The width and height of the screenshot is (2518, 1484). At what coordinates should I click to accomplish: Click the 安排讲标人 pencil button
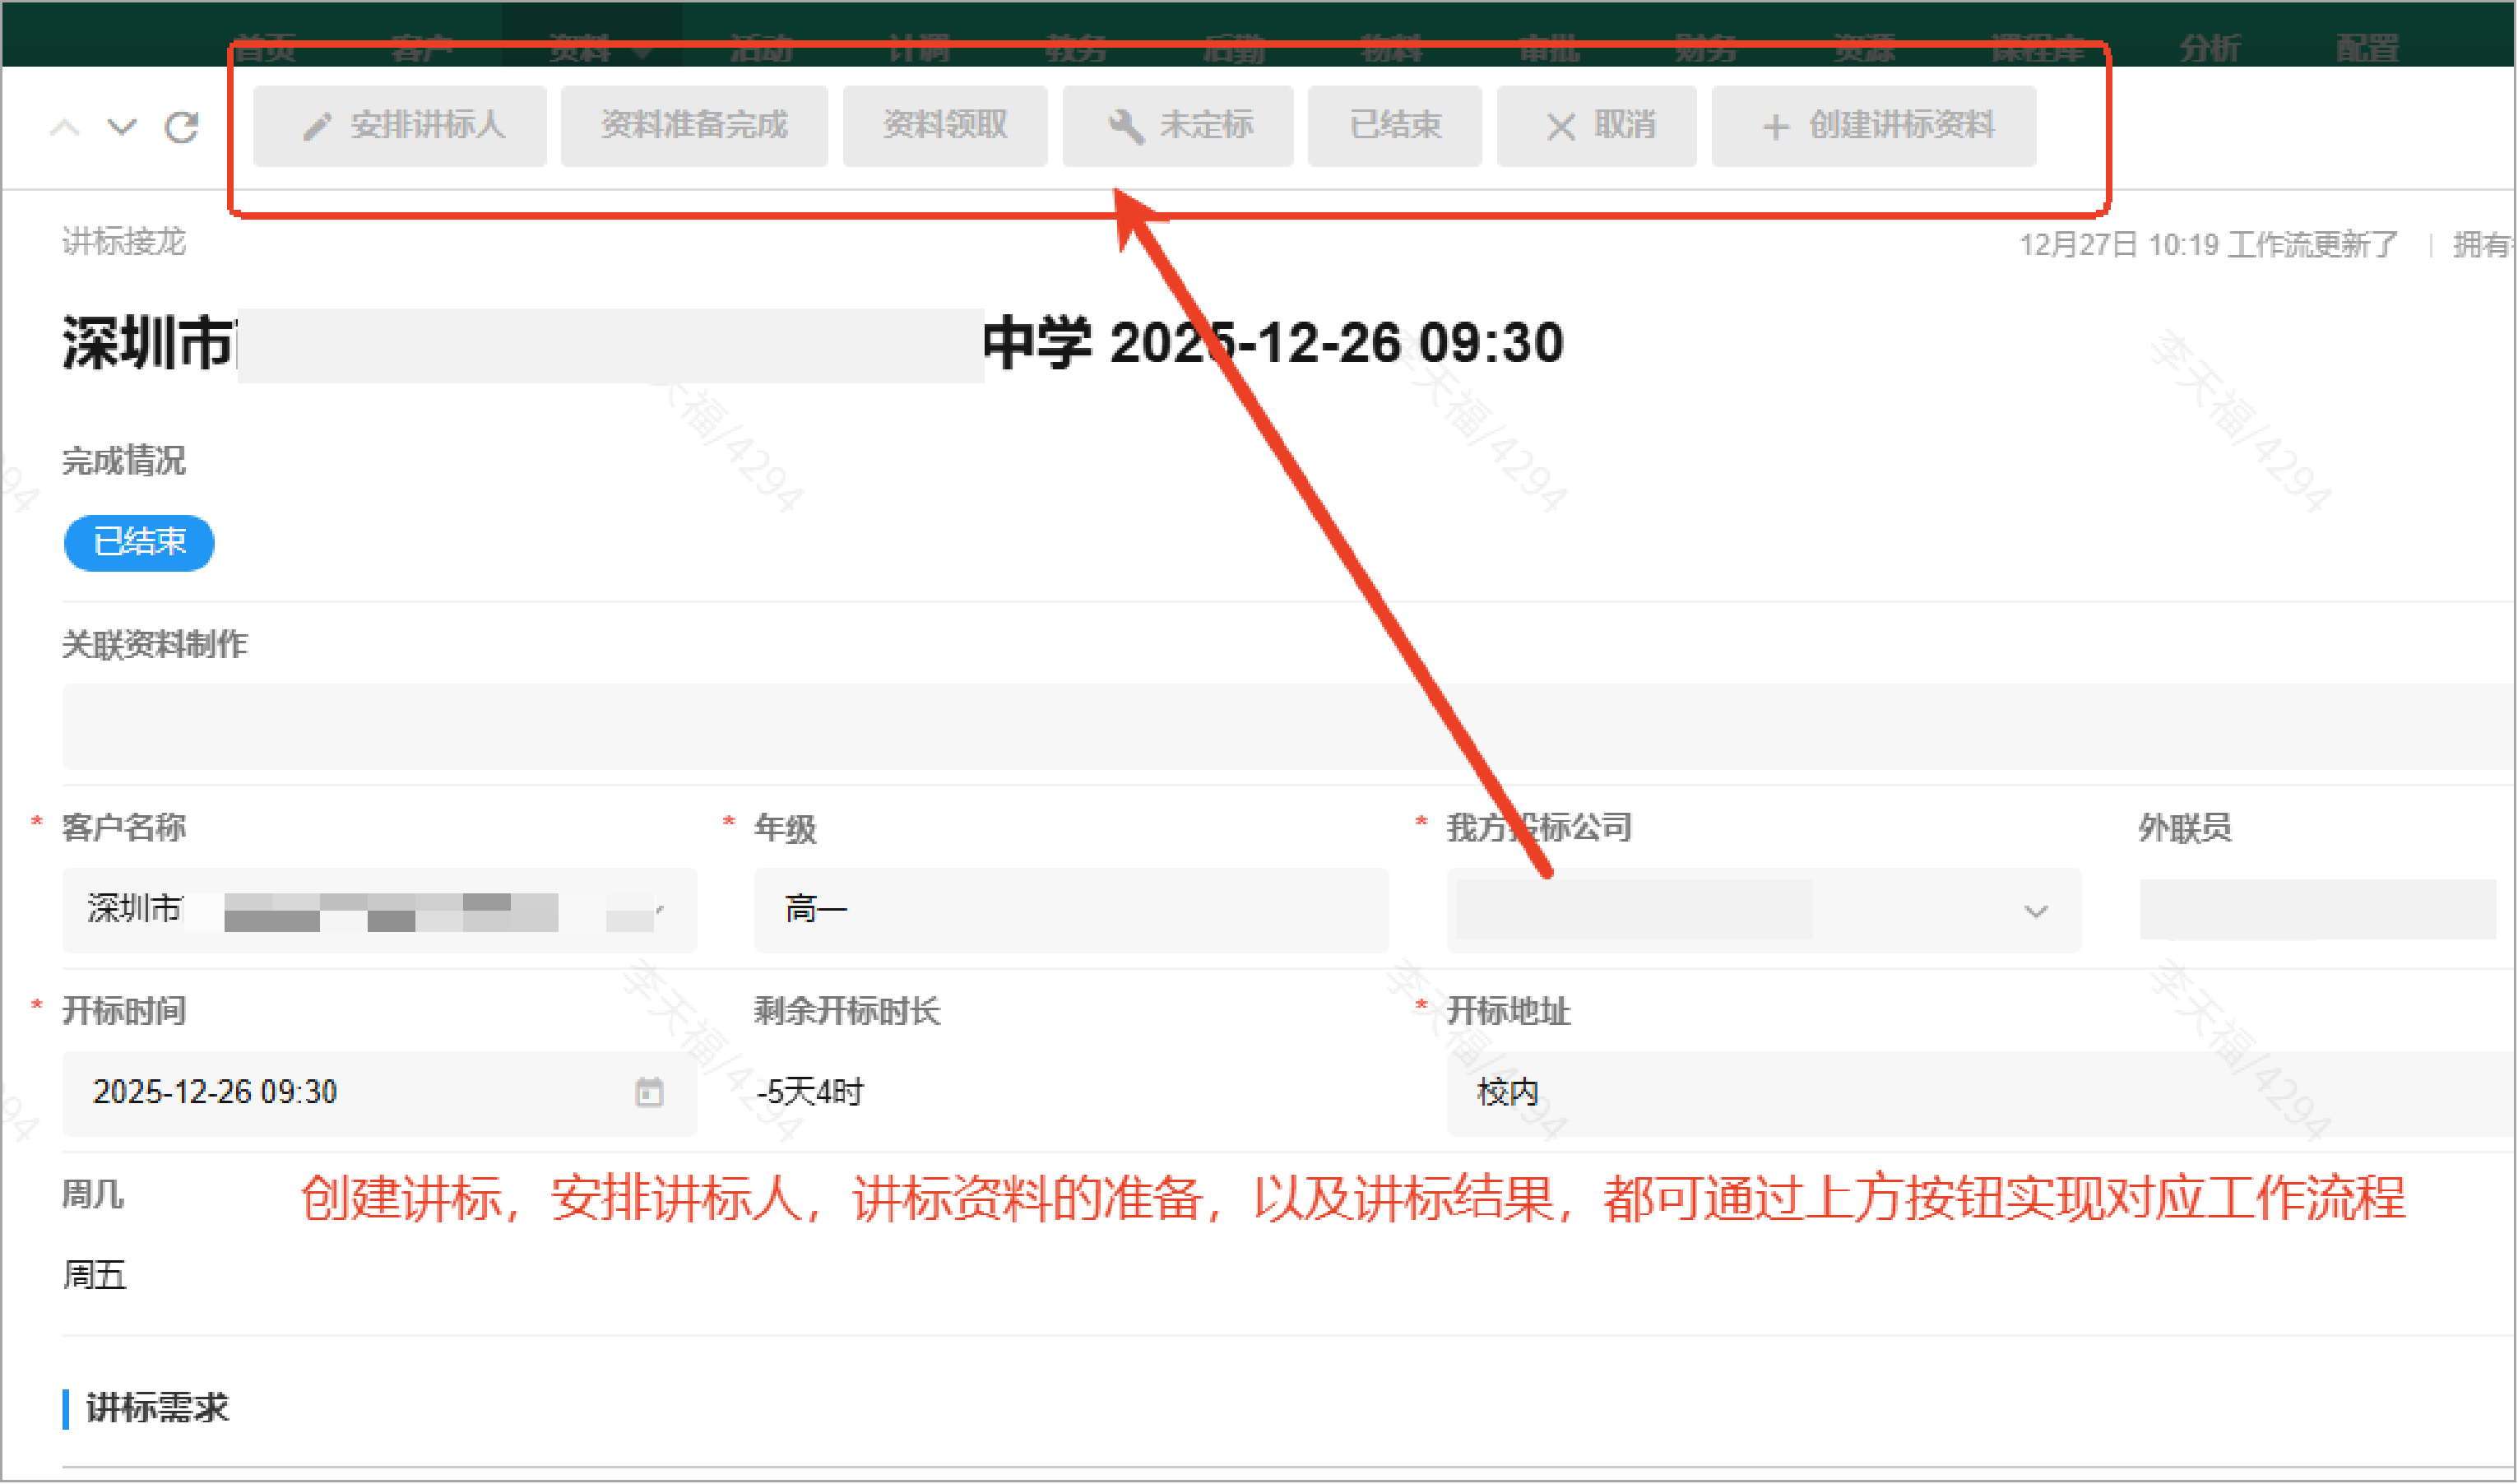[400, 126]
